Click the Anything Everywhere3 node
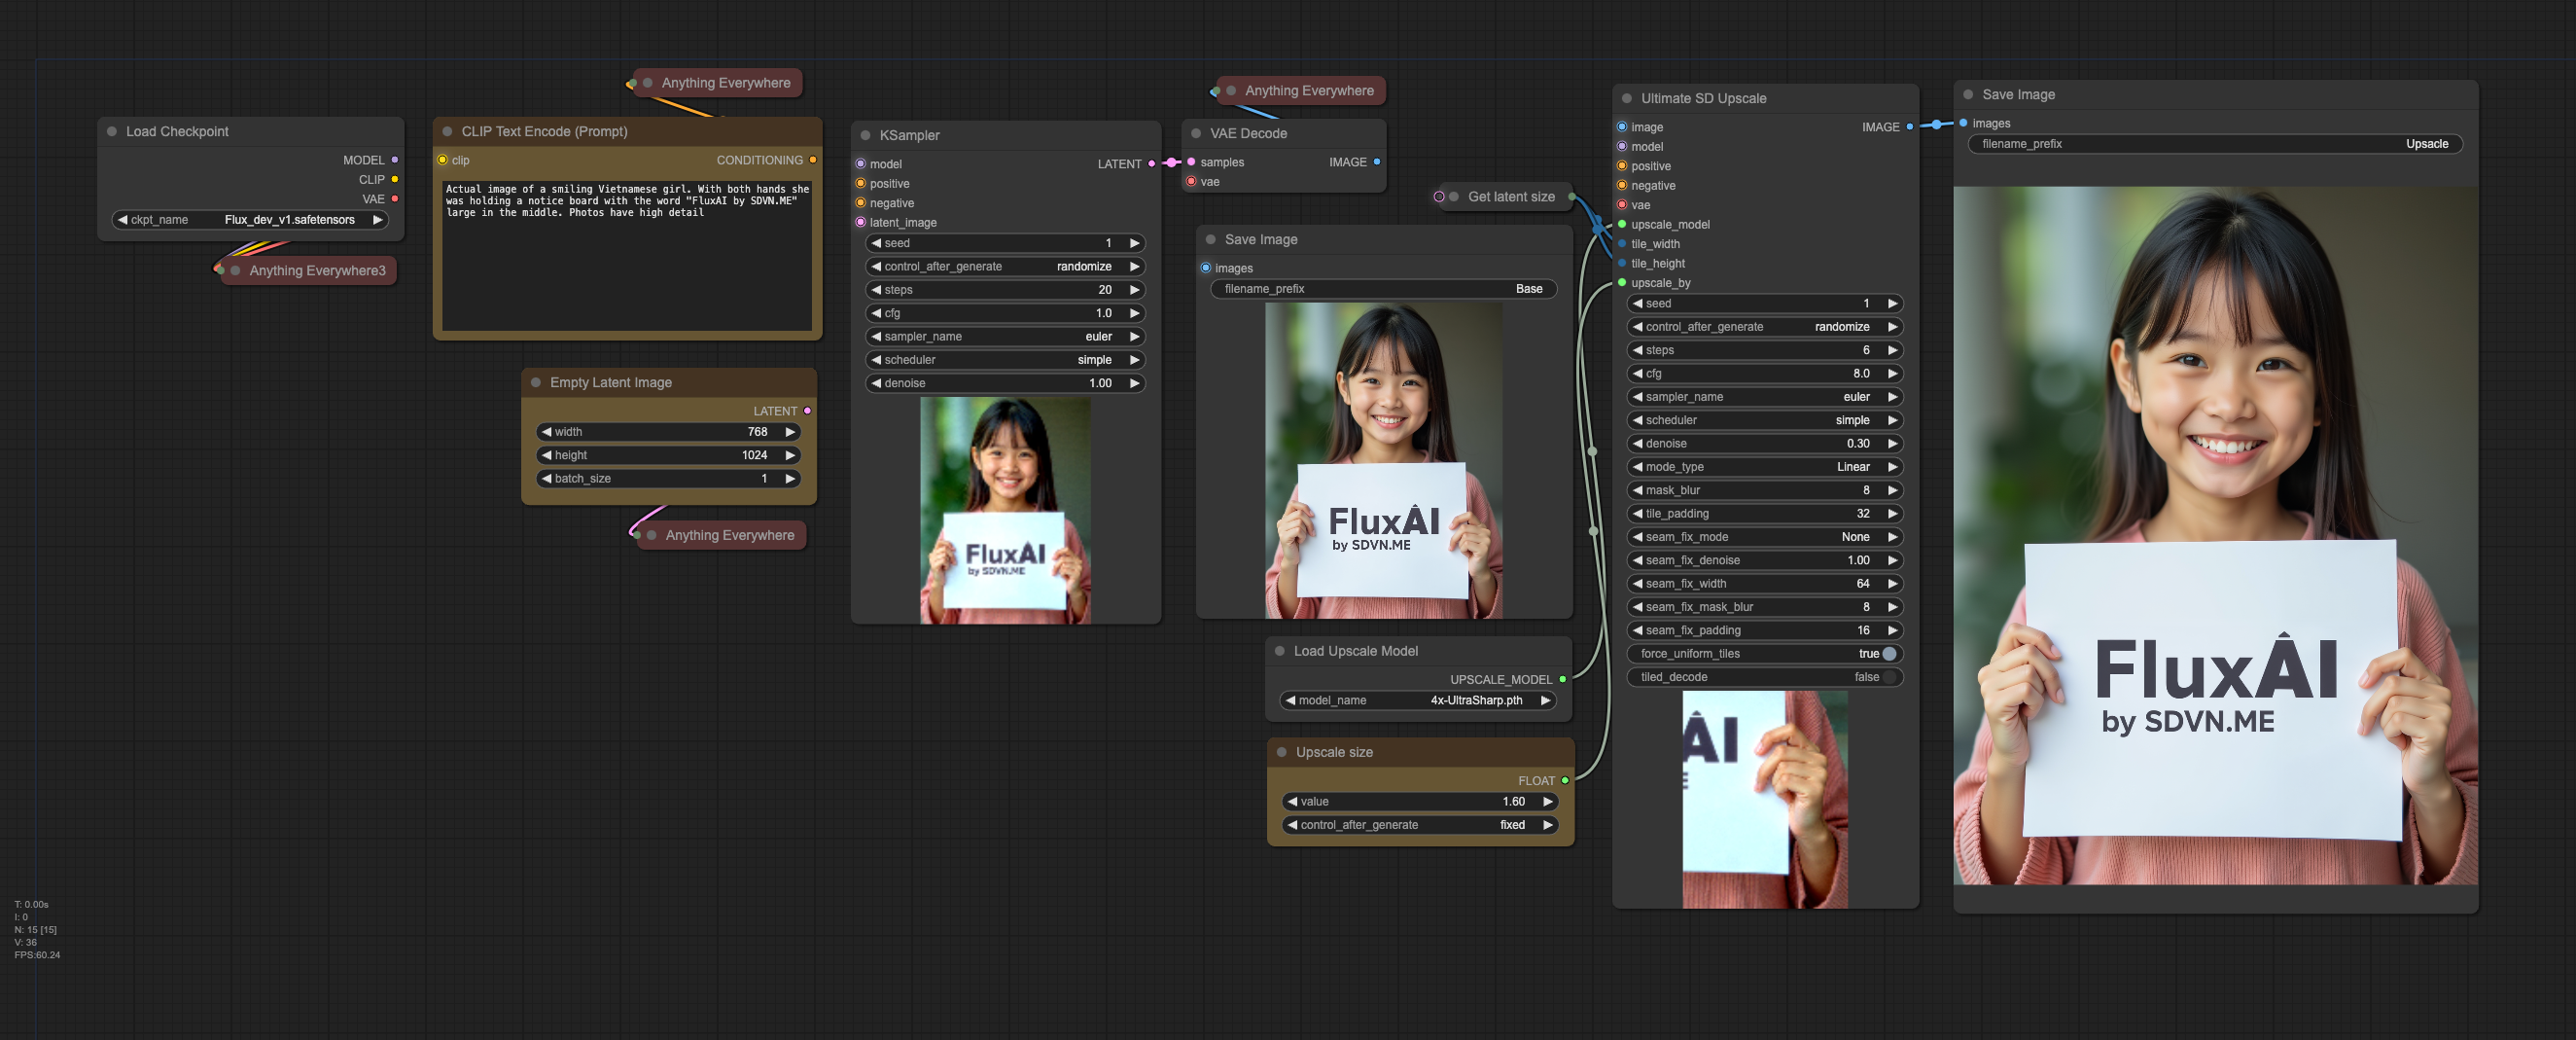 tap(316, 271)
